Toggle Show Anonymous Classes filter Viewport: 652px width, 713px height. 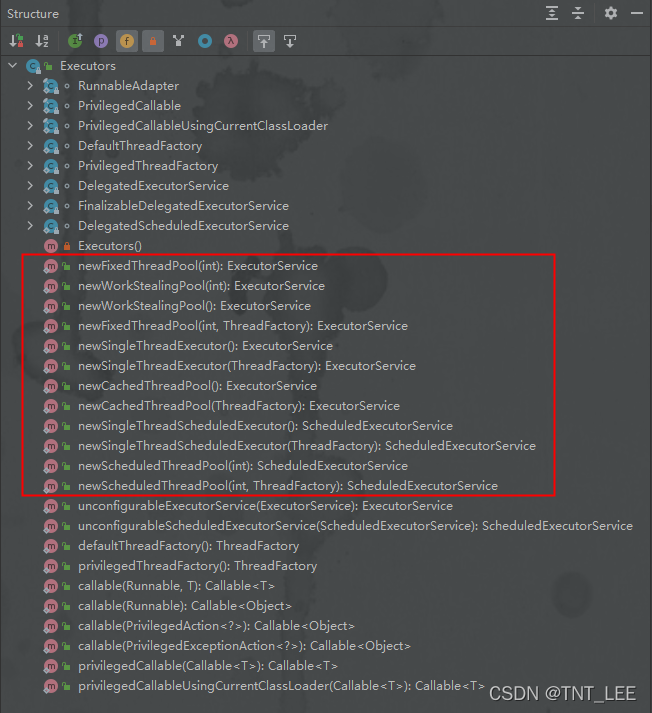point(205,41)
